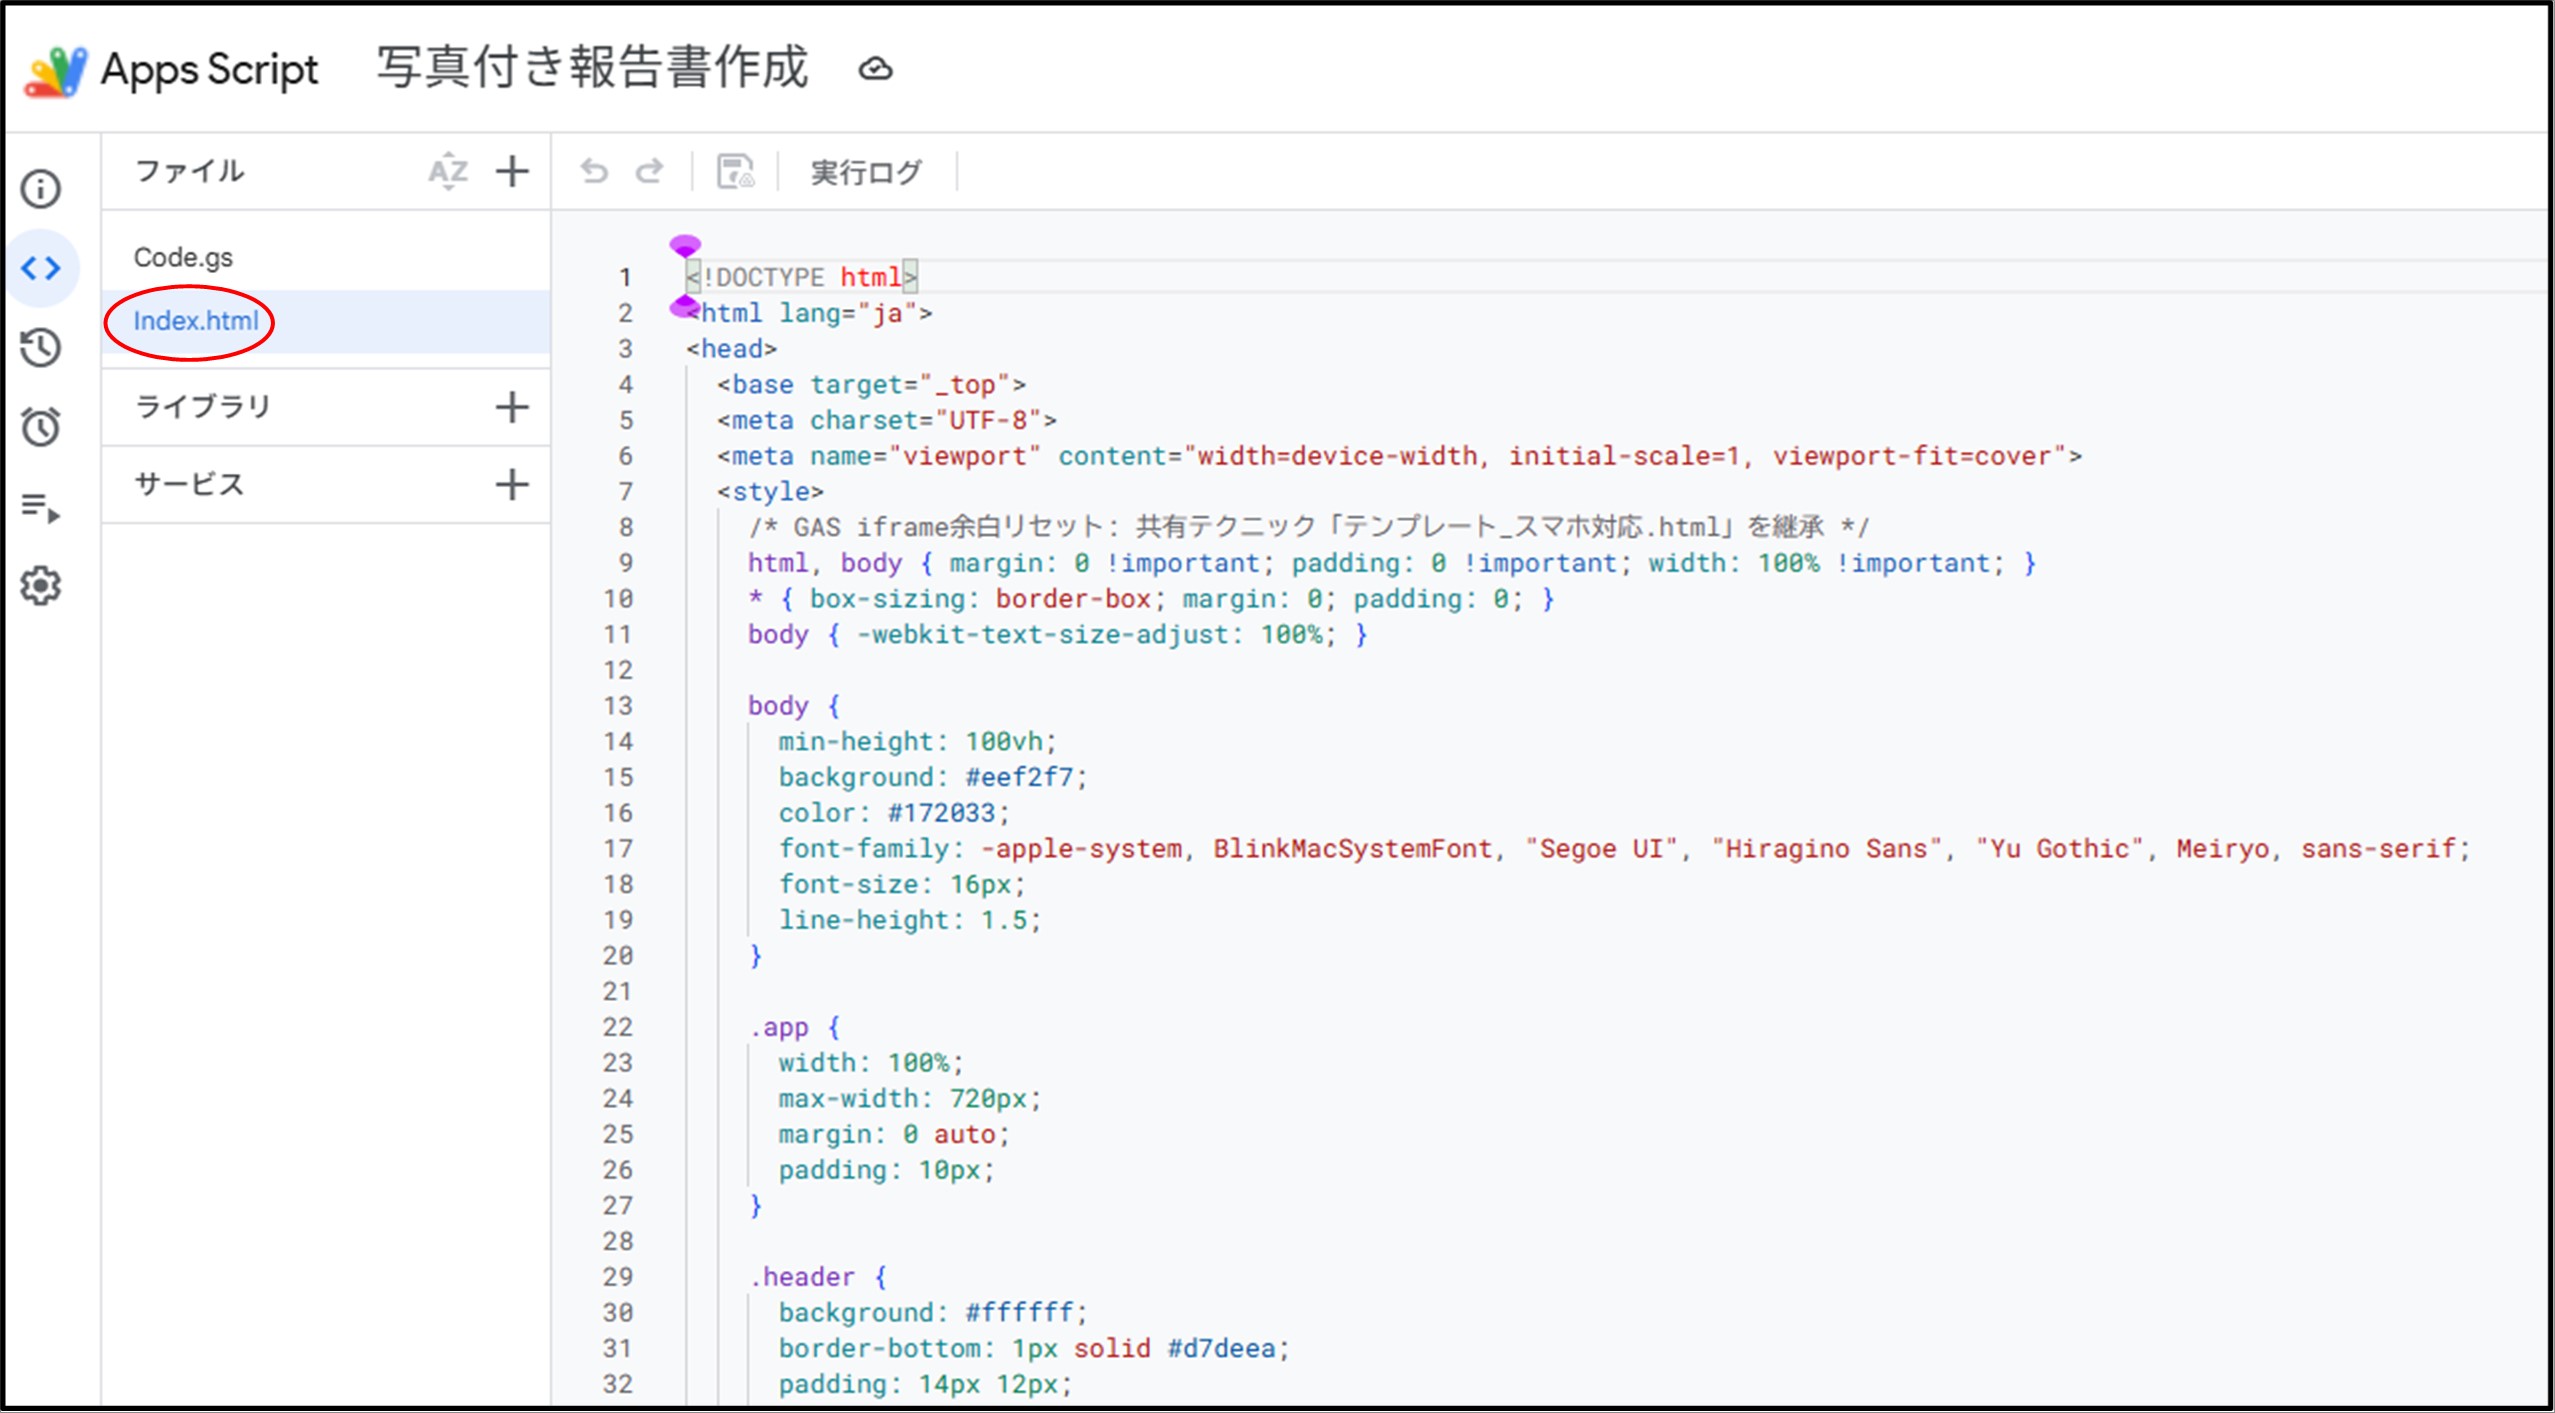Click the min-height: 100vh line
The image size is (2555, 1413).
(918, 741)
